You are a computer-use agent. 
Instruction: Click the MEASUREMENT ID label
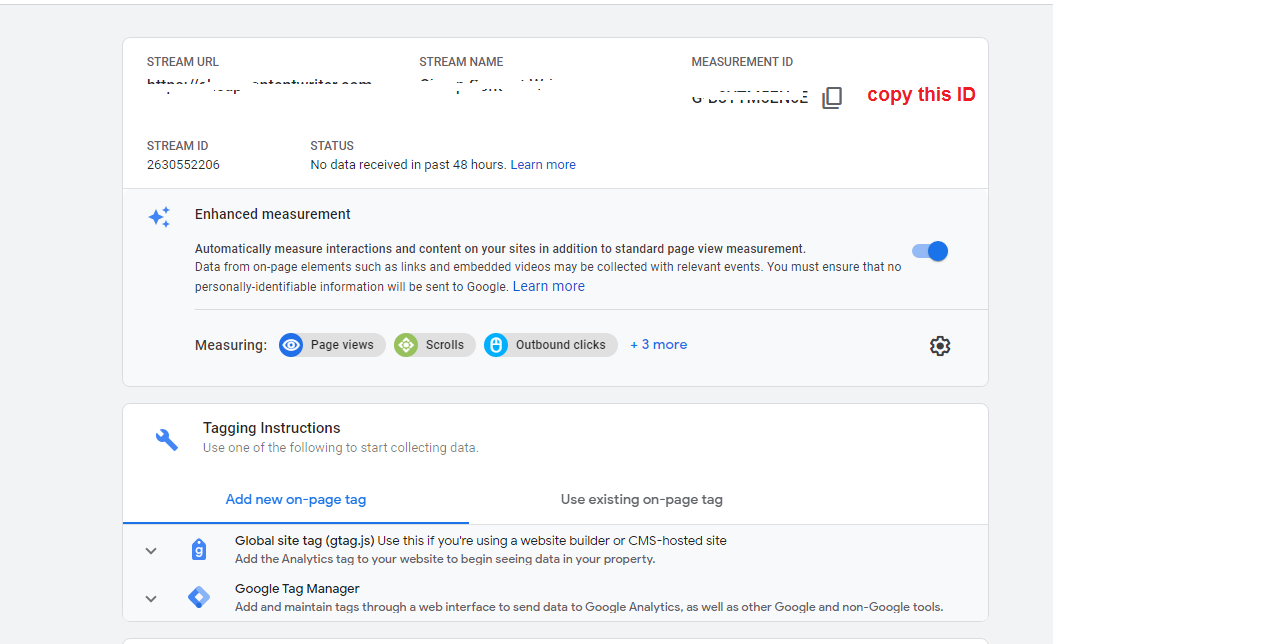click(x=742, y=62)
